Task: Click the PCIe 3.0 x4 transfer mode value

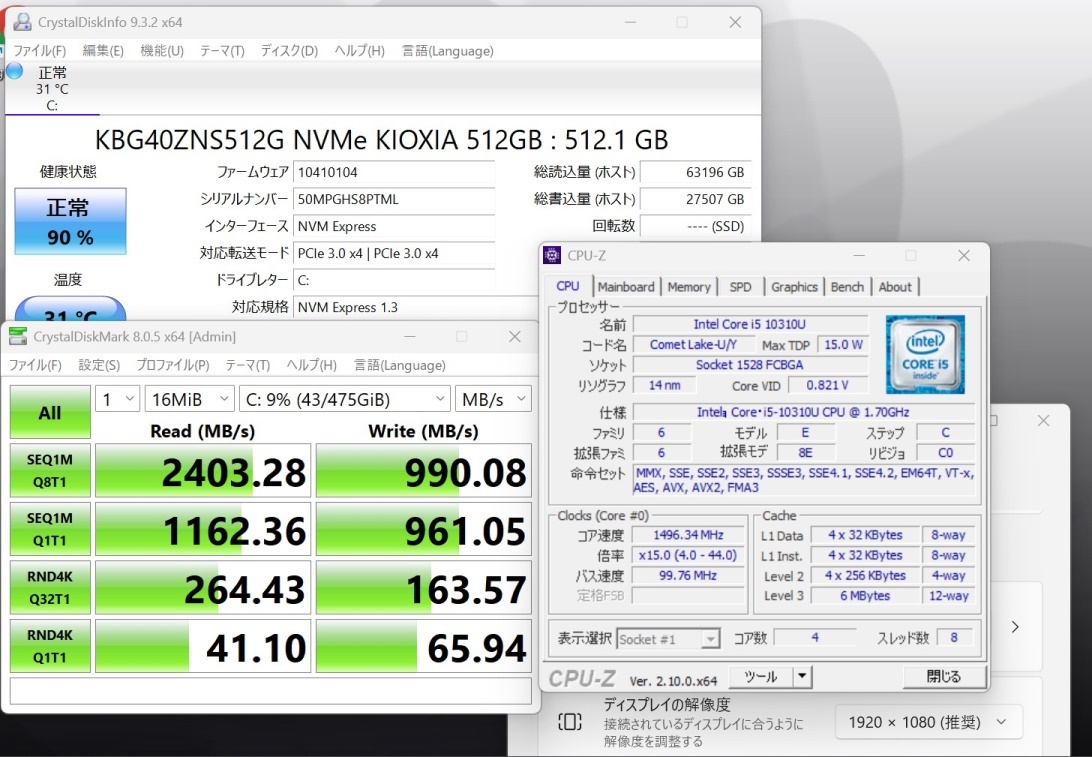Action: pyautogui.click(x=394, y=253)
